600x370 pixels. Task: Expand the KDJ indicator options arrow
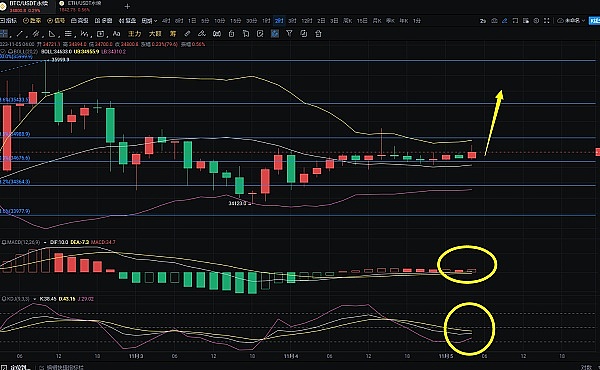[x=35, y=299]
